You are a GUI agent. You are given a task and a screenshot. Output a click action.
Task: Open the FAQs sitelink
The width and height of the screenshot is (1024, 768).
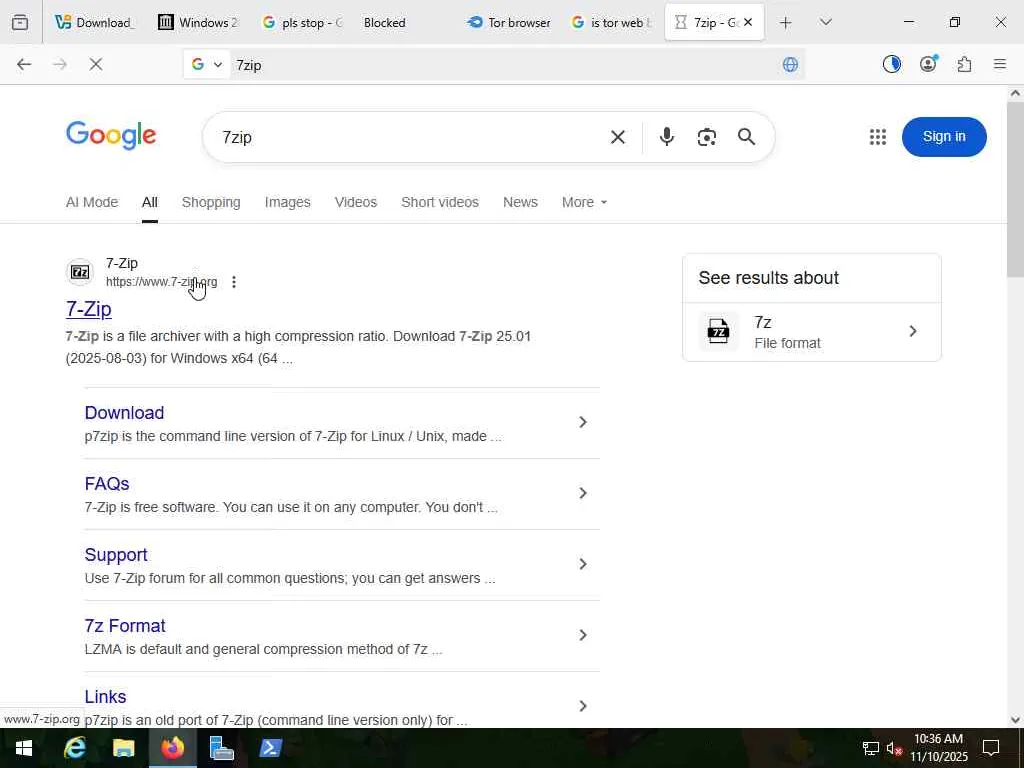(x=106, y=484)
